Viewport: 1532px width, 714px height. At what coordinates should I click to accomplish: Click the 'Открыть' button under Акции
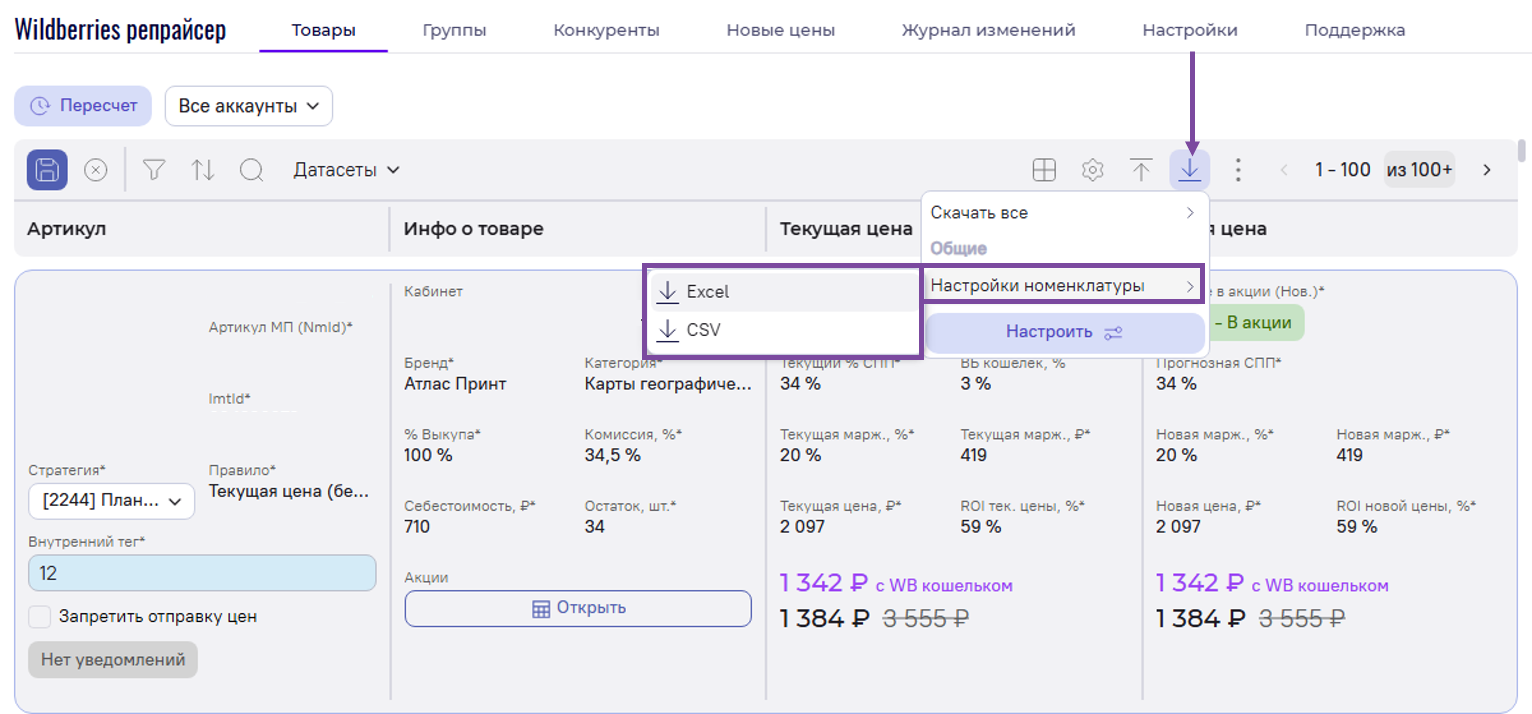pos(578,608)
